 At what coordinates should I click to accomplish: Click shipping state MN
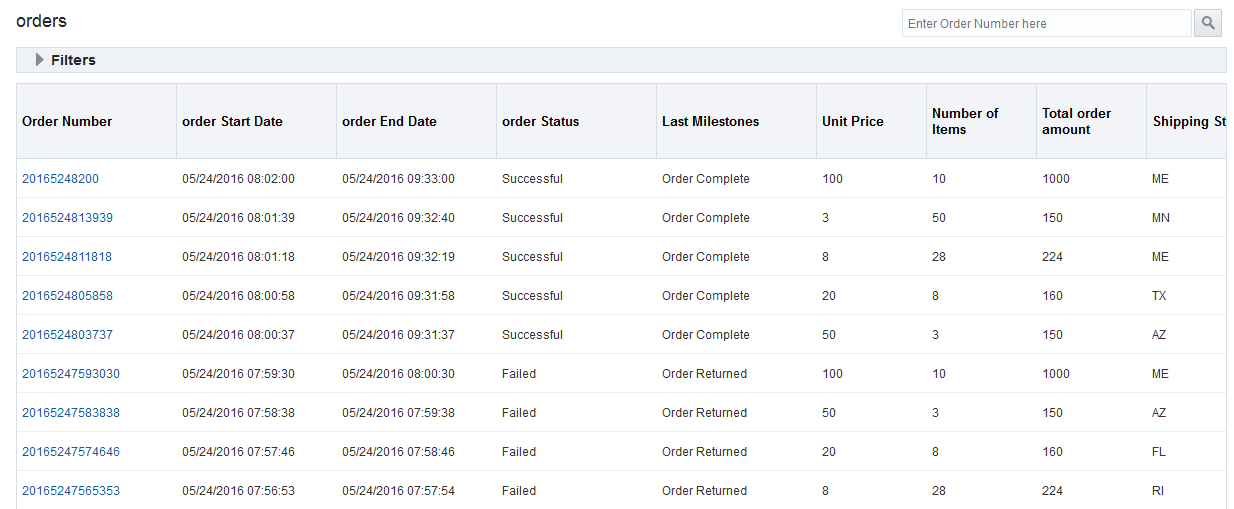point(1160,218)
